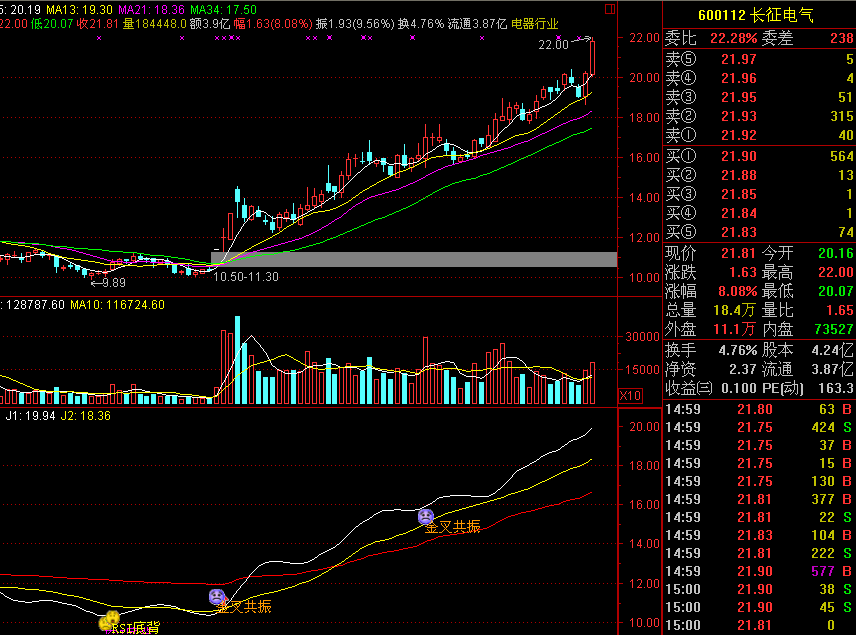Select the stock title 600112 长征电气
856x635 pixels.
[x=756, y=15]
